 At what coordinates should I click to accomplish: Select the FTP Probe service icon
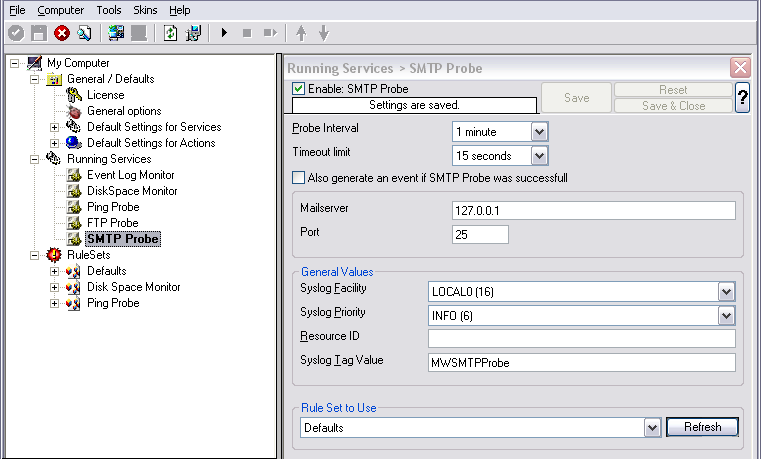point(74,223)
